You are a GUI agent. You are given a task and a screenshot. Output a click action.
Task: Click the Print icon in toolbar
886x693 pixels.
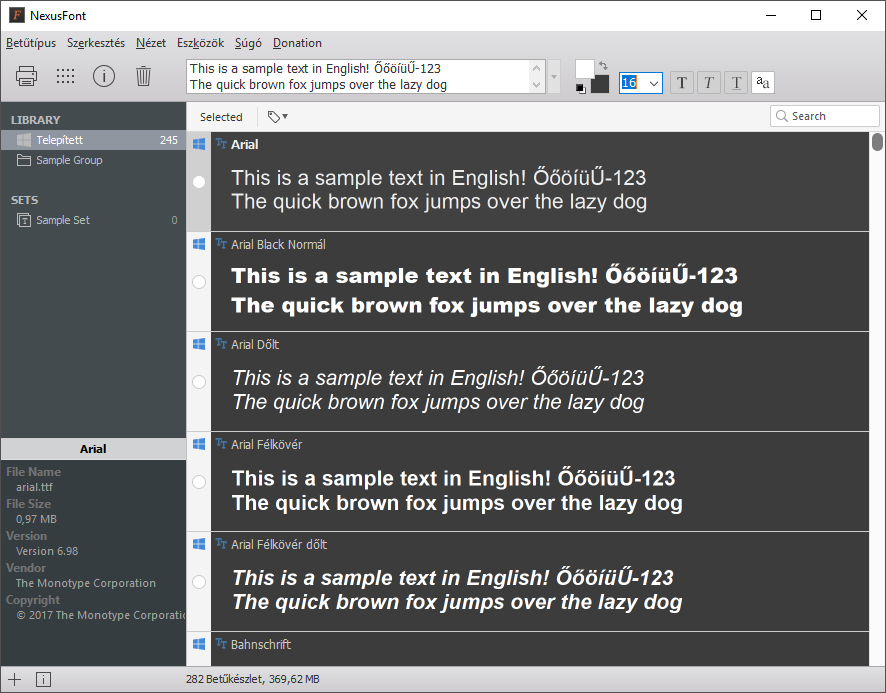[x=26, y=76]
